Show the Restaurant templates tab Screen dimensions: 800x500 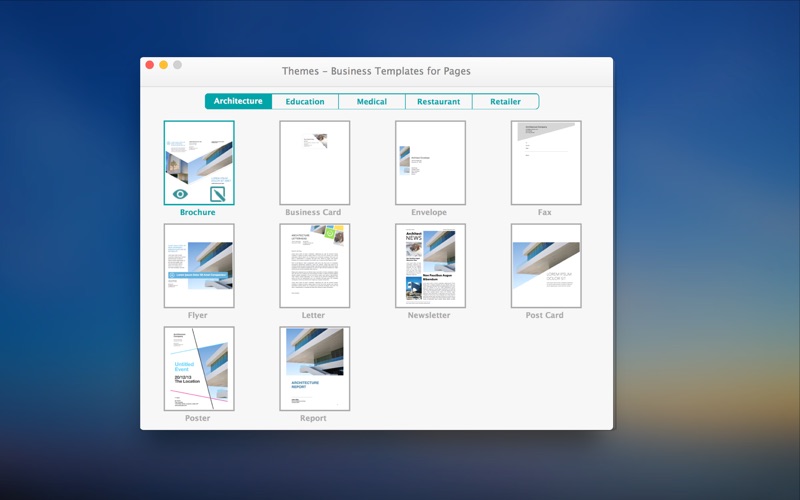point(439,102)
